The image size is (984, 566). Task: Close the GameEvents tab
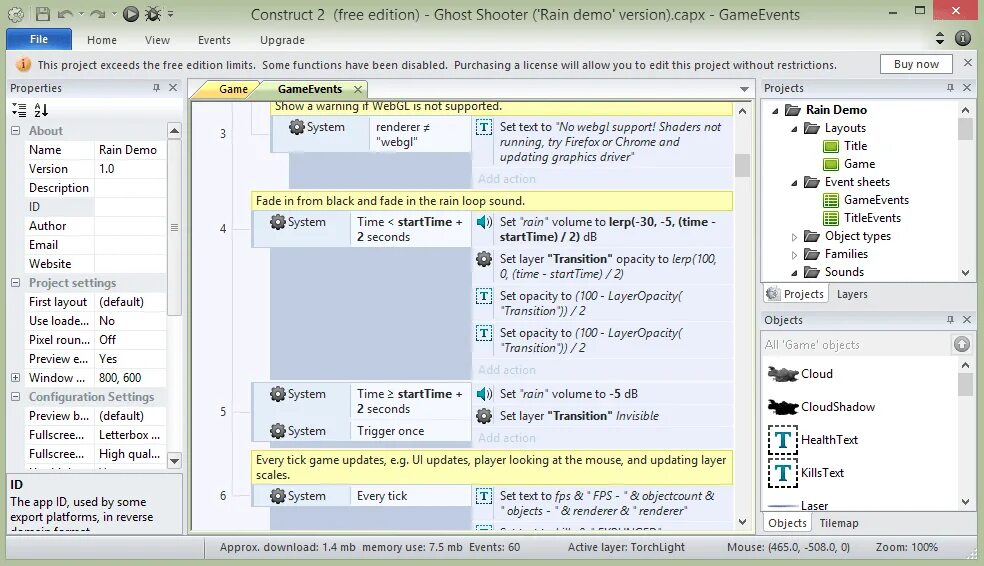(x=358, y=89)
